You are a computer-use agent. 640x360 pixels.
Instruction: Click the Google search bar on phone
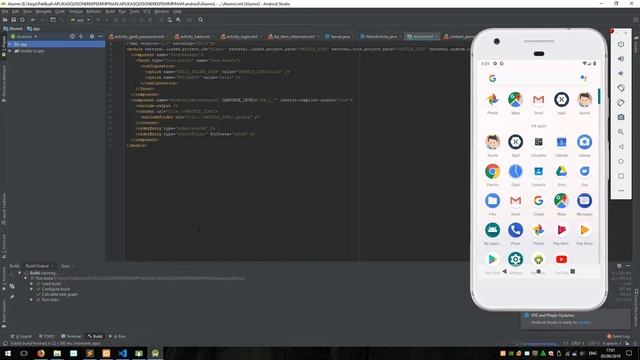(538, 78)
